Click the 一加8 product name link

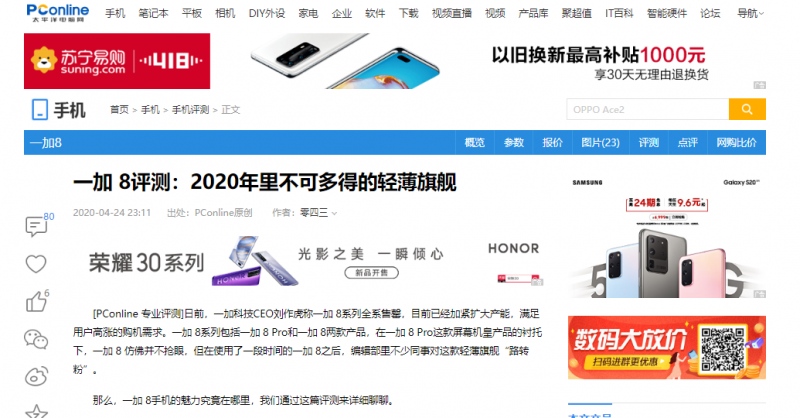click(x=46, y=142)
